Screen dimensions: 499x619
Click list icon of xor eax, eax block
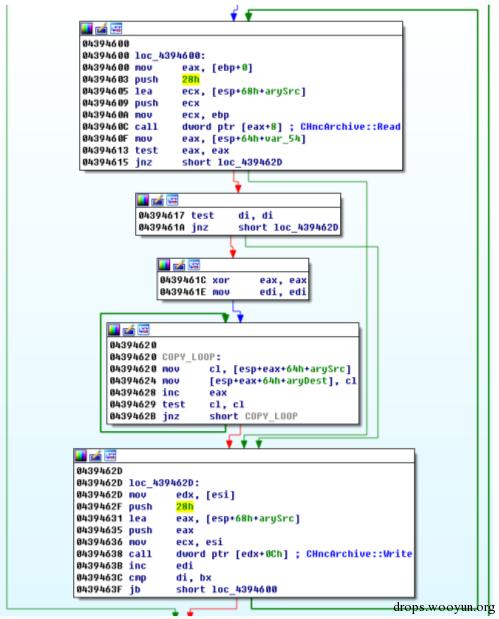coord(194,265)
